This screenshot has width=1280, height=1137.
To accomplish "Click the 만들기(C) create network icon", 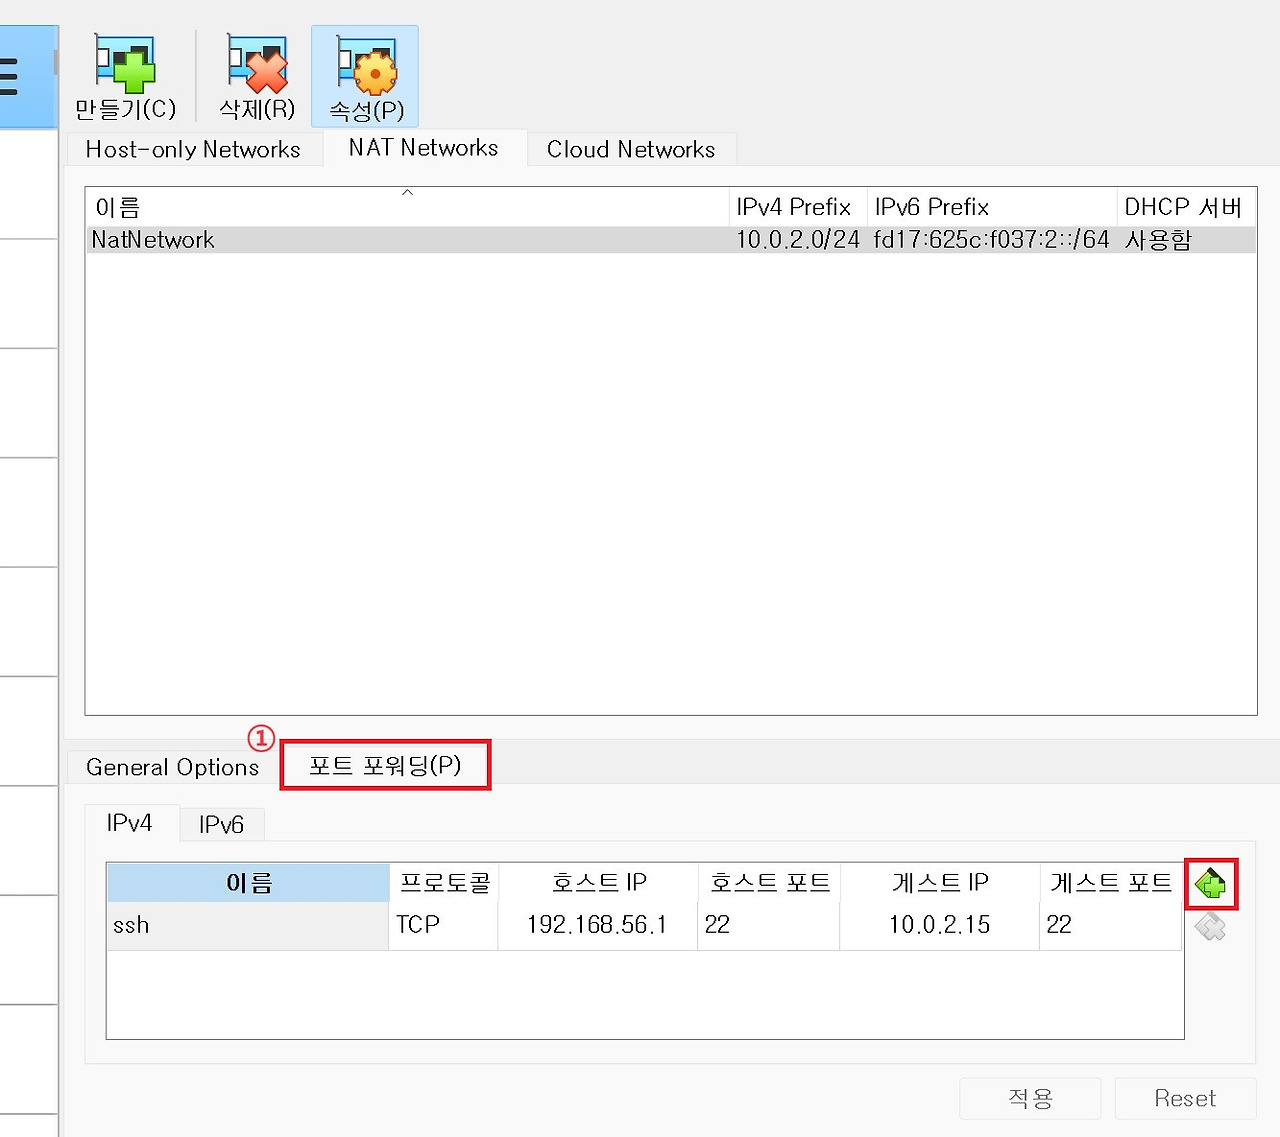I will [124, 75].
